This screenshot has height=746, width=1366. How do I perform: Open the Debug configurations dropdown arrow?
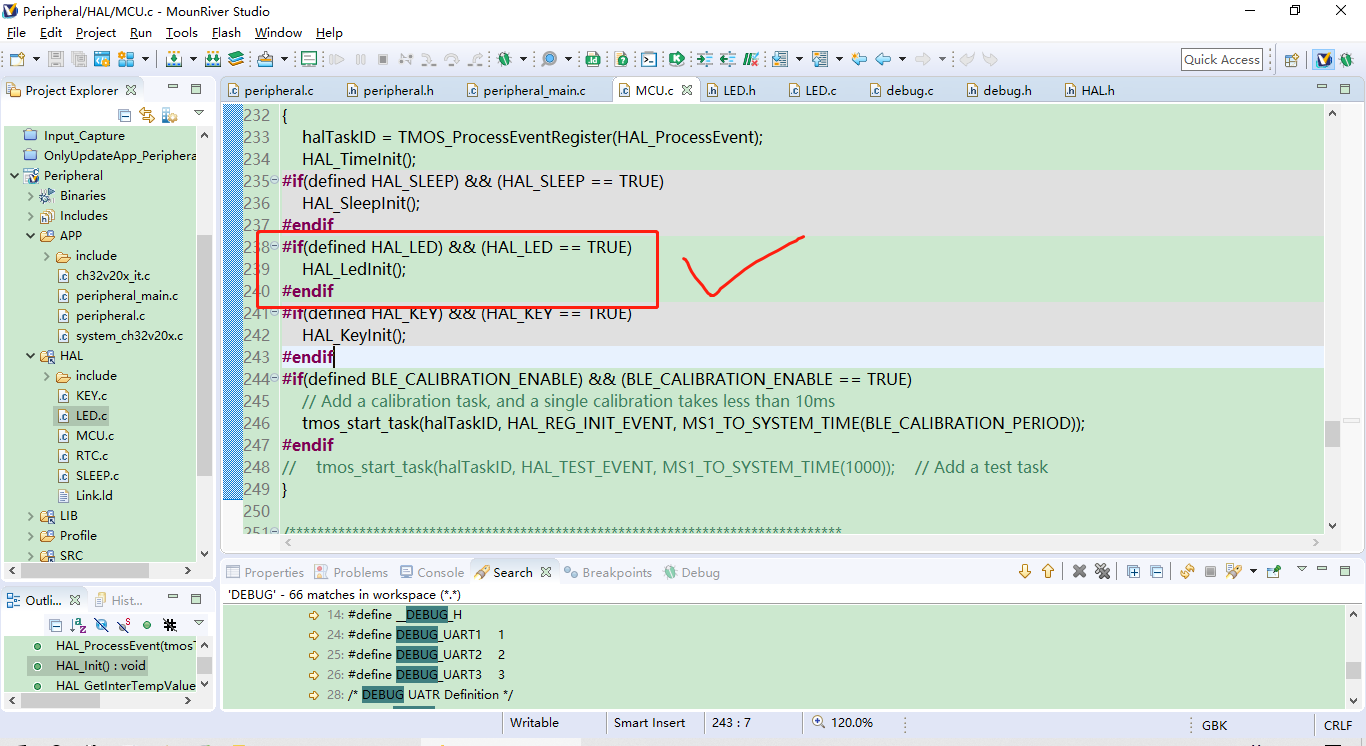[523, 59]
